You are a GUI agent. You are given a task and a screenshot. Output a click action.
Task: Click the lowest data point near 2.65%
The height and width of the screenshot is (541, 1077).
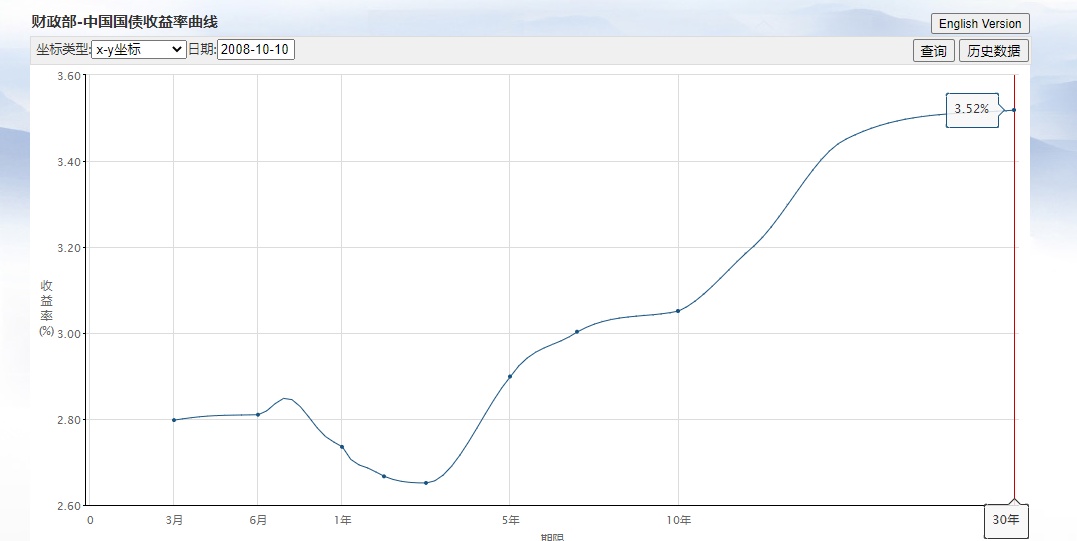tap(426, 482)
